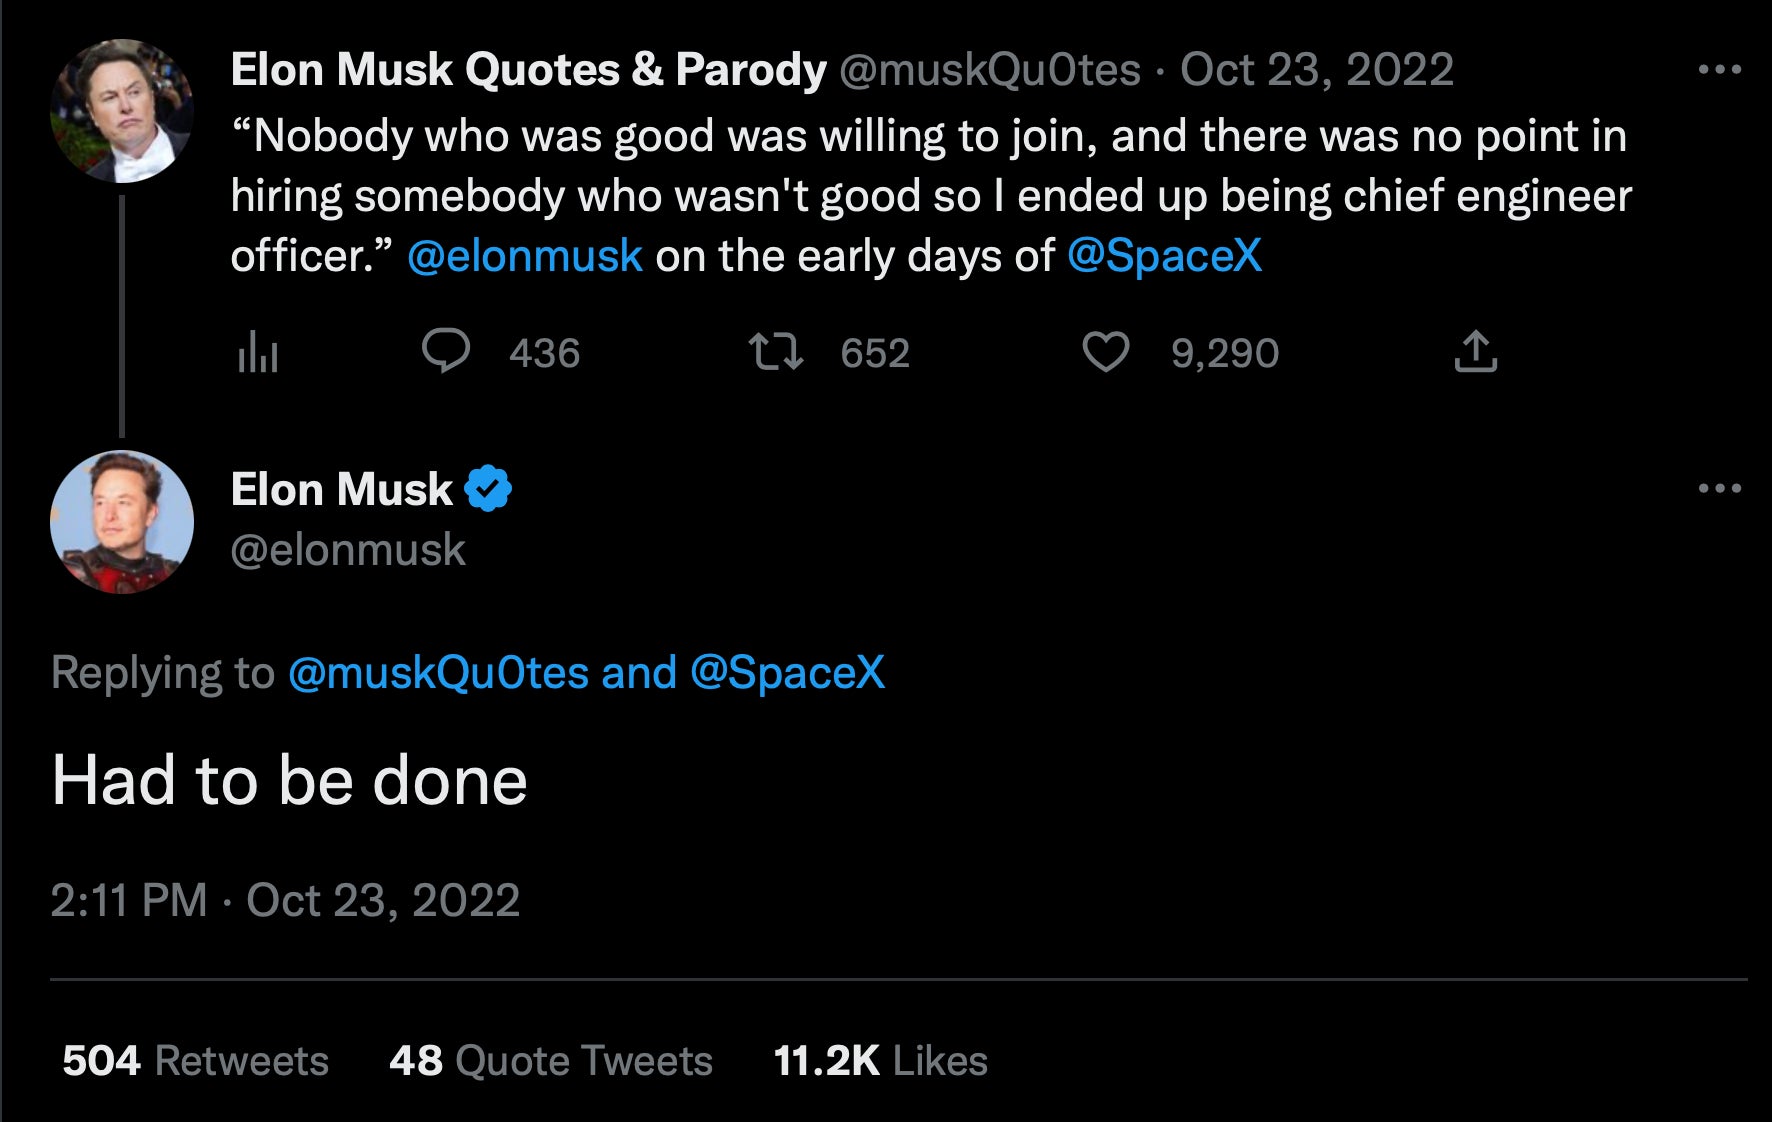Viewport: 1772px width, 1122px height.
Task: View the 504 Retweets list
Action: point(195,1061)
